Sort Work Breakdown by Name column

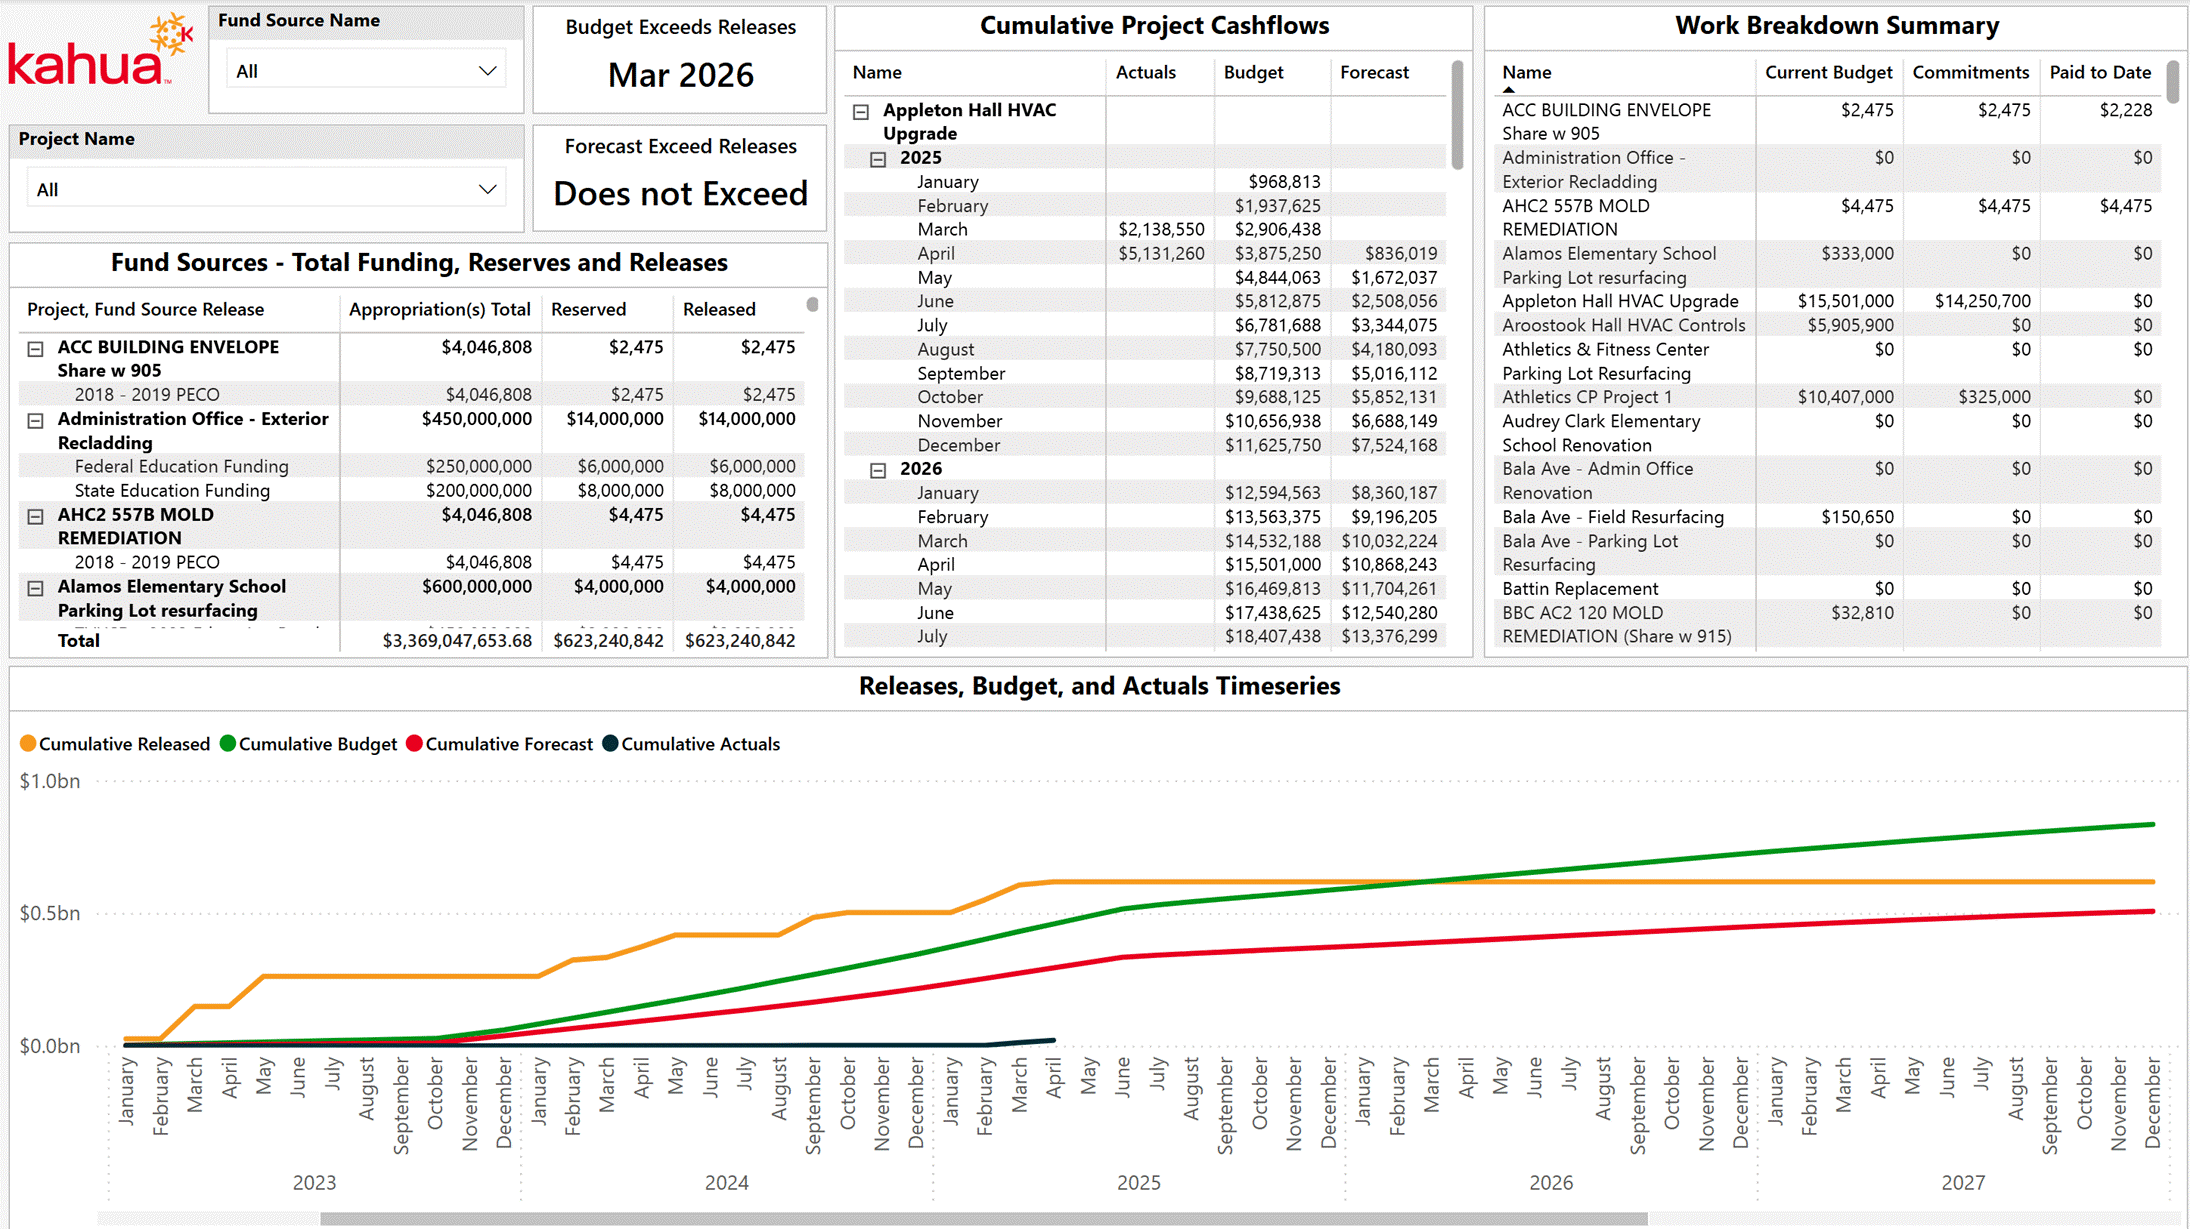(x=1526, y=72)
